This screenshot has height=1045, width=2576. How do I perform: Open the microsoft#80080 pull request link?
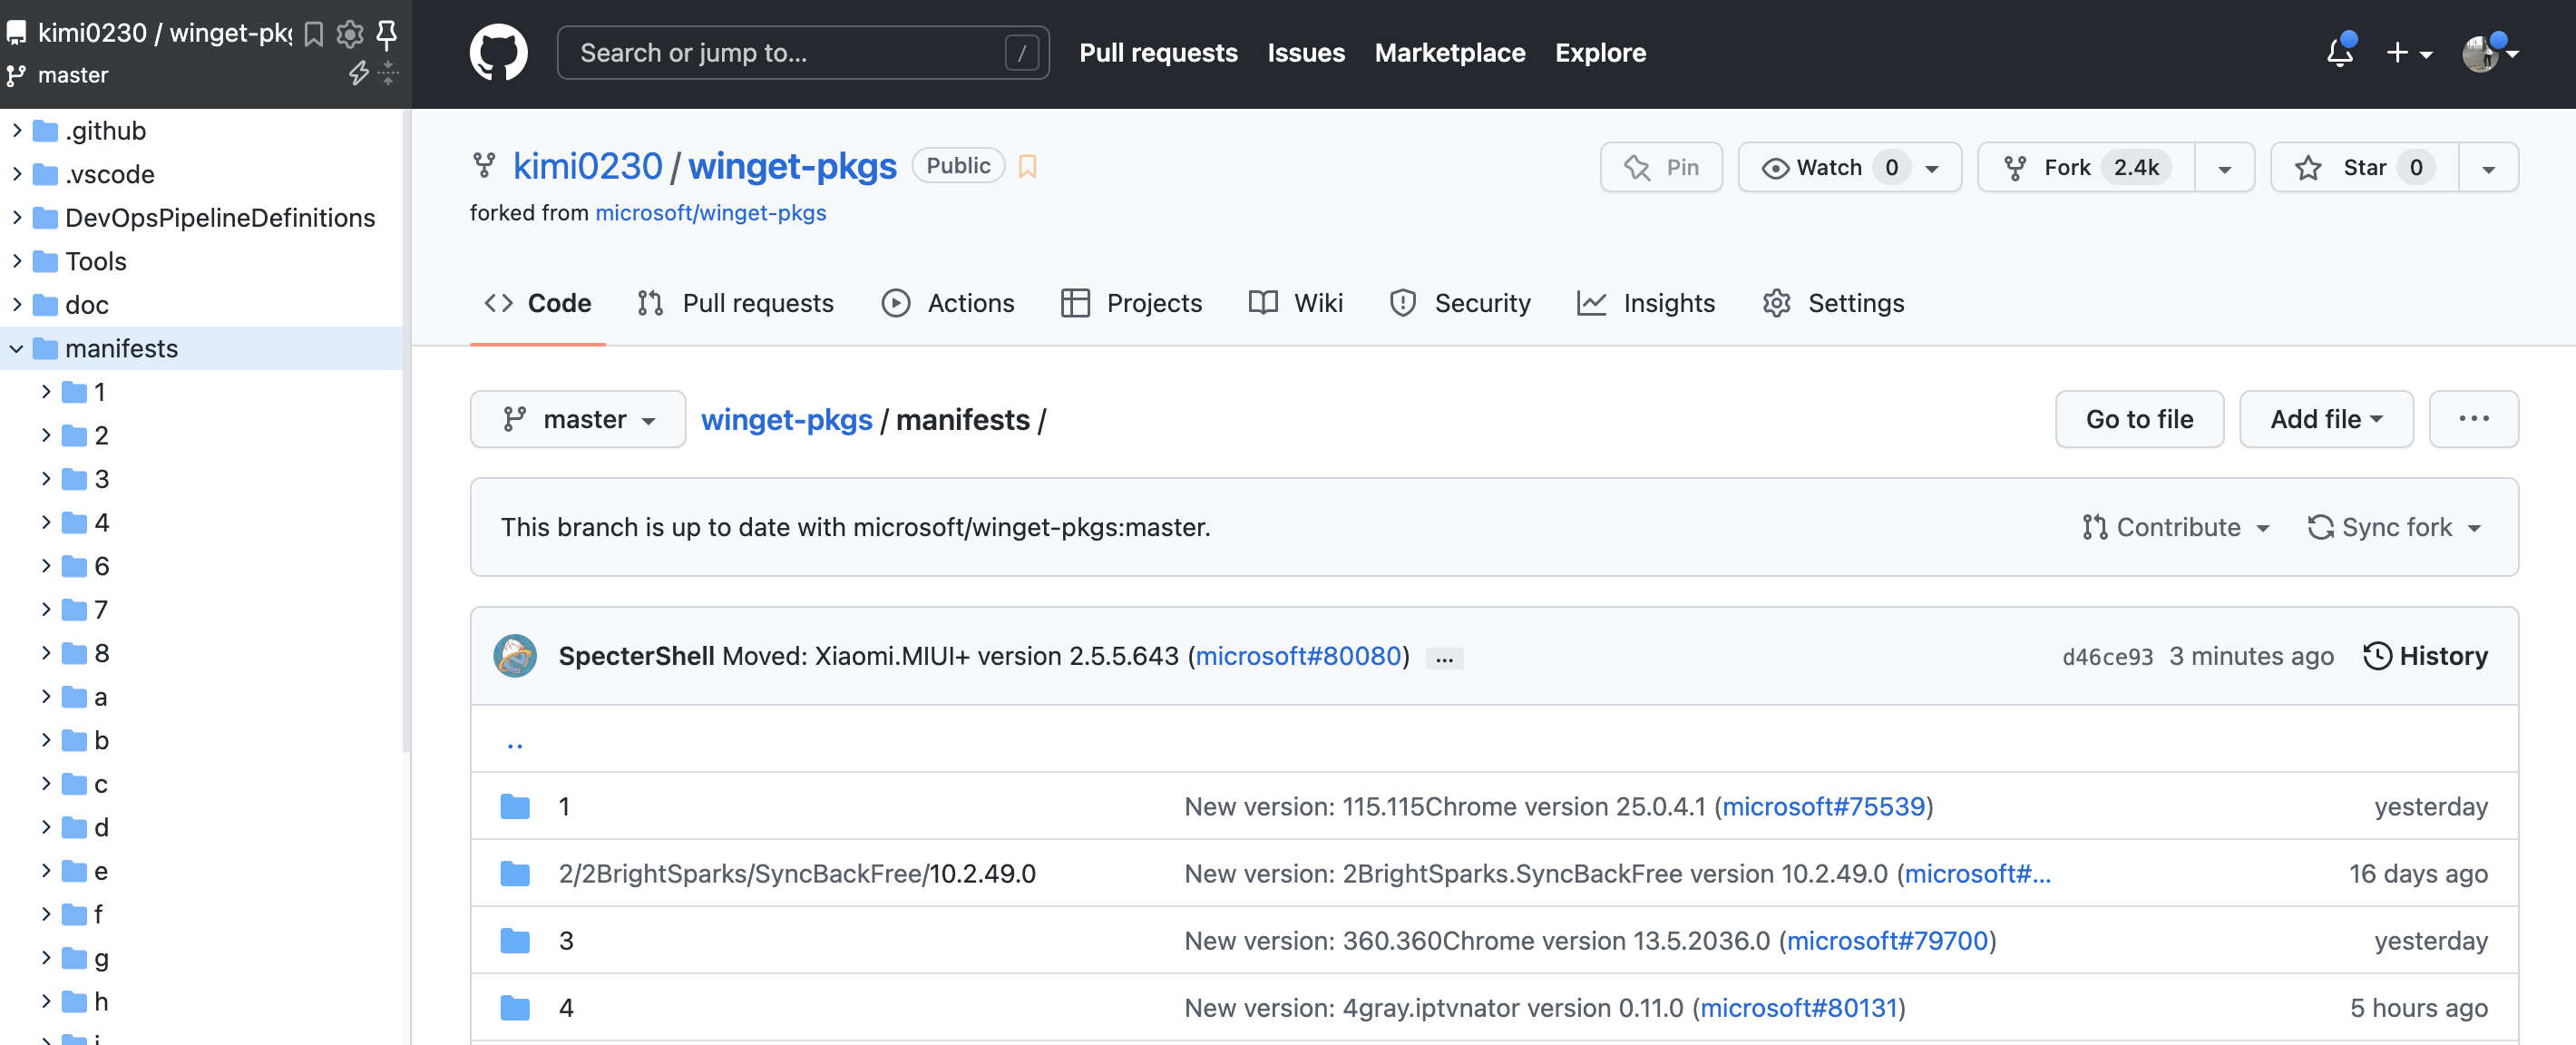tap(1298, 656)
